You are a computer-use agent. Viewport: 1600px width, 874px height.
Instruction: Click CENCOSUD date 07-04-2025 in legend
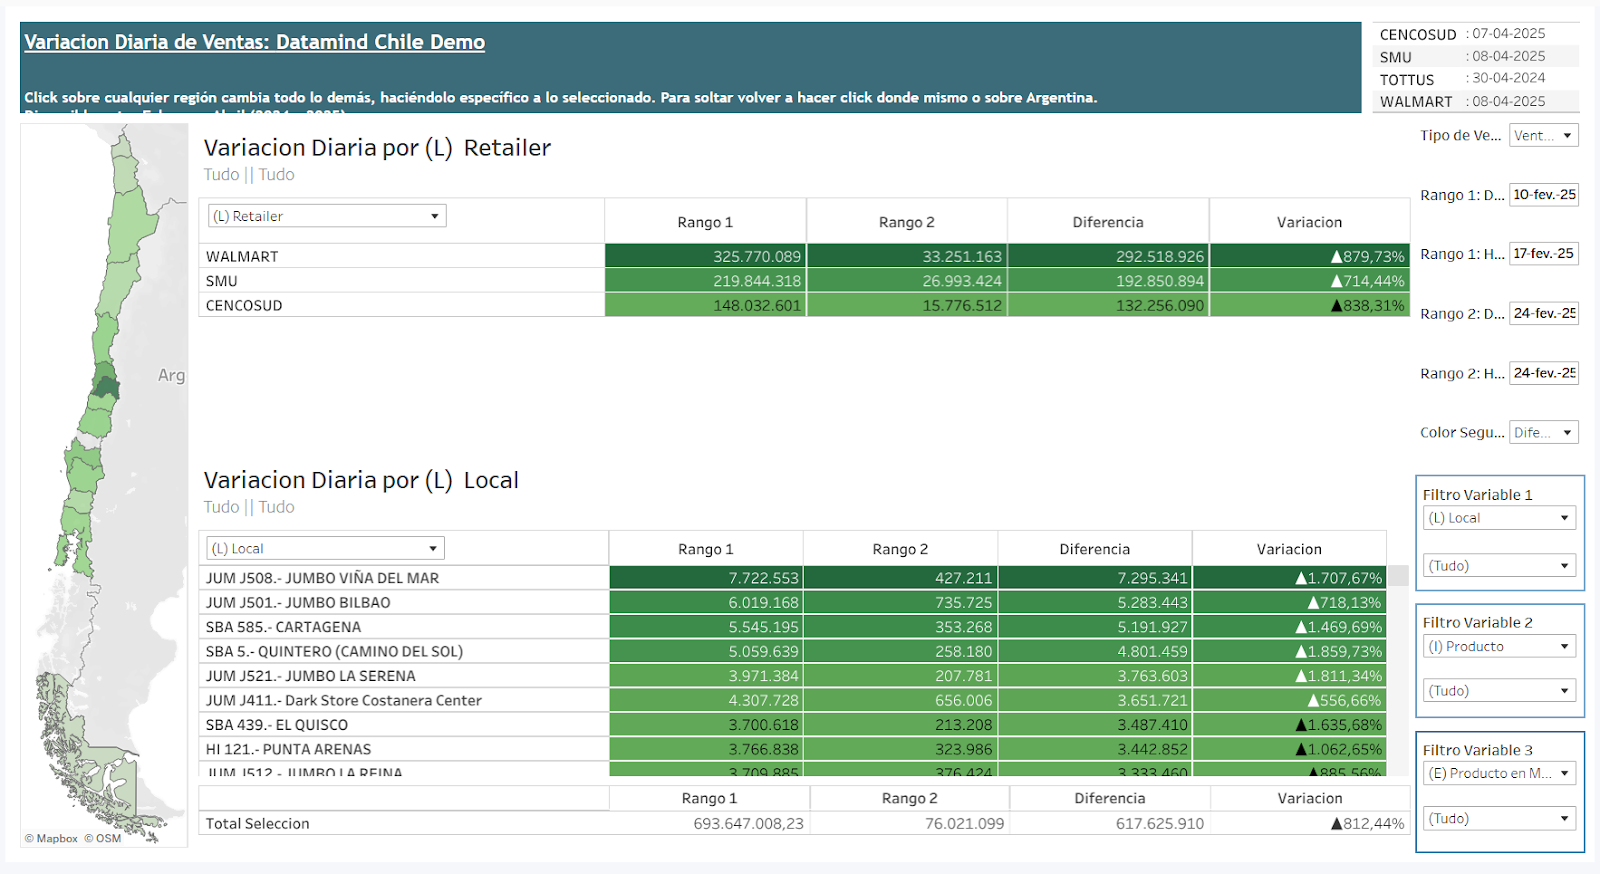click(x=1508, y=34)
